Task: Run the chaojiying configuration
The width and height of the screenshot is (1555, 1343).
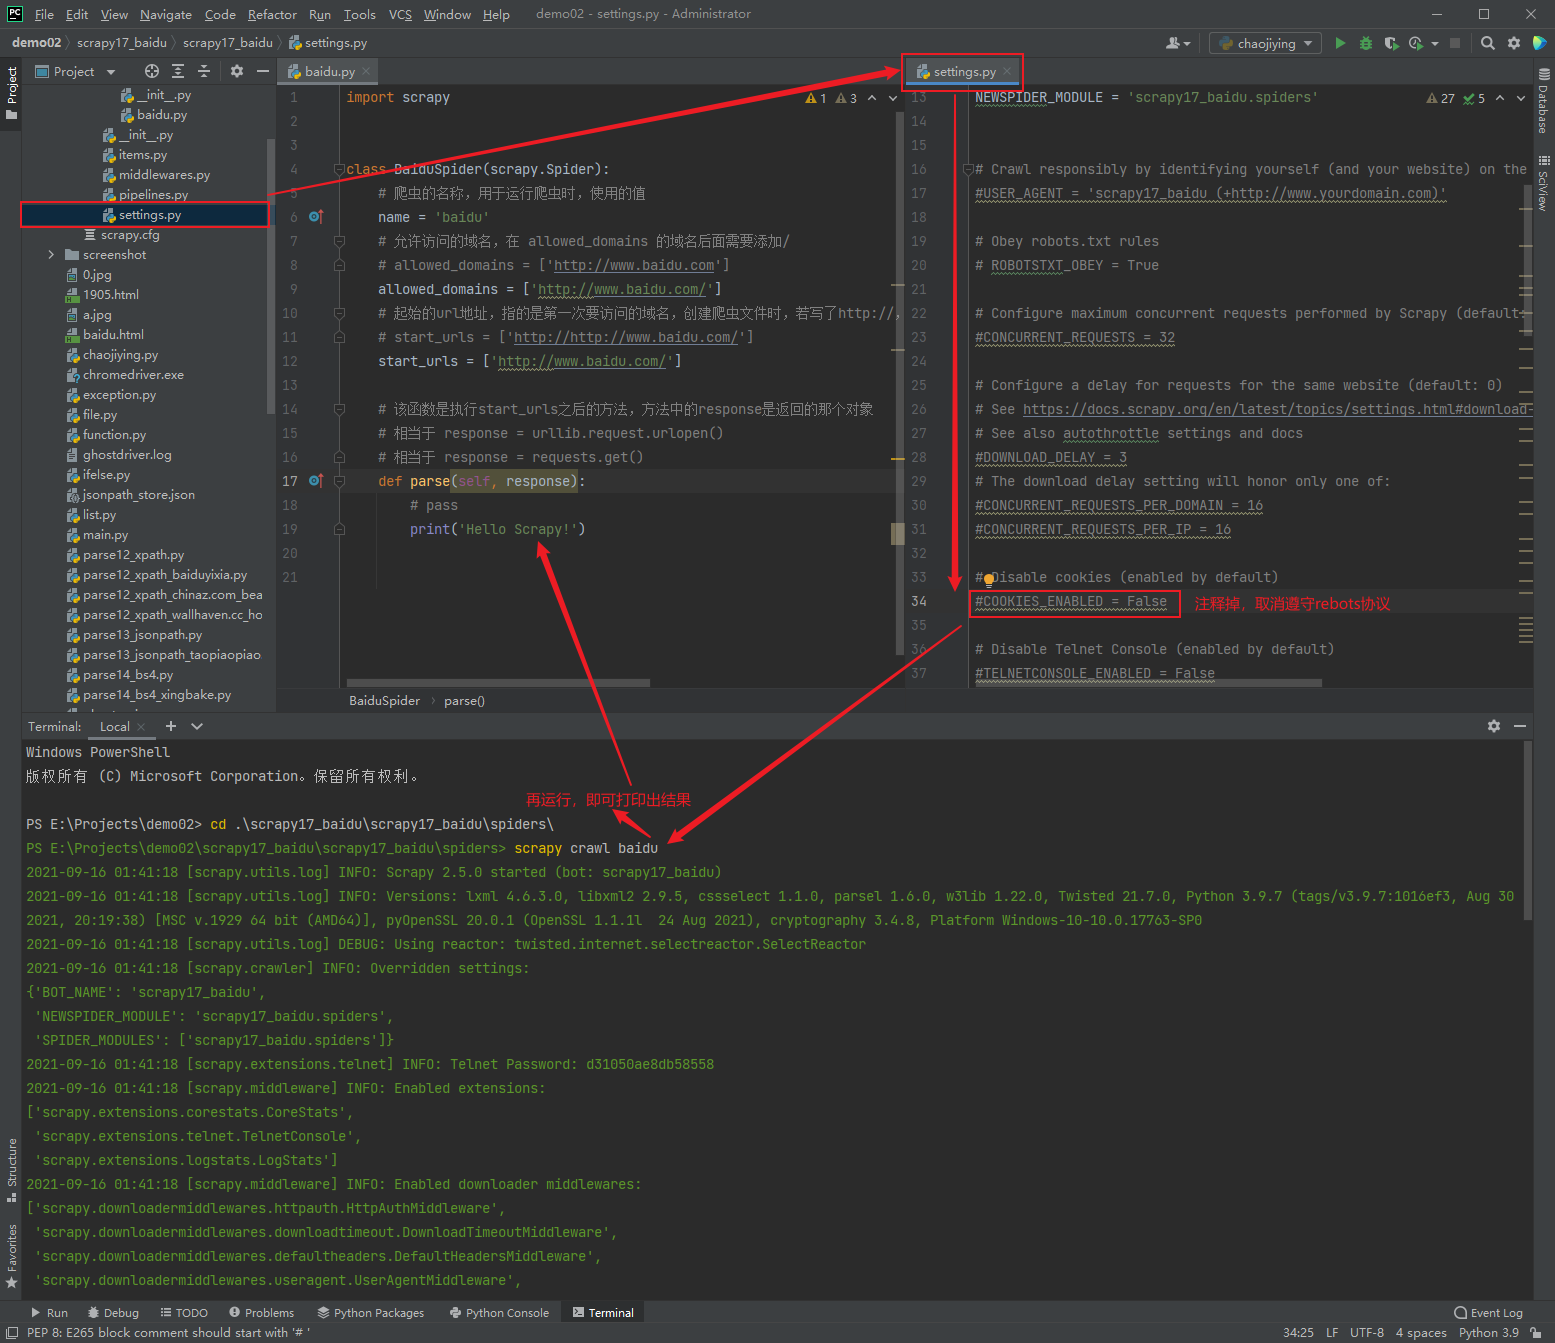Action: (1340, 43)
